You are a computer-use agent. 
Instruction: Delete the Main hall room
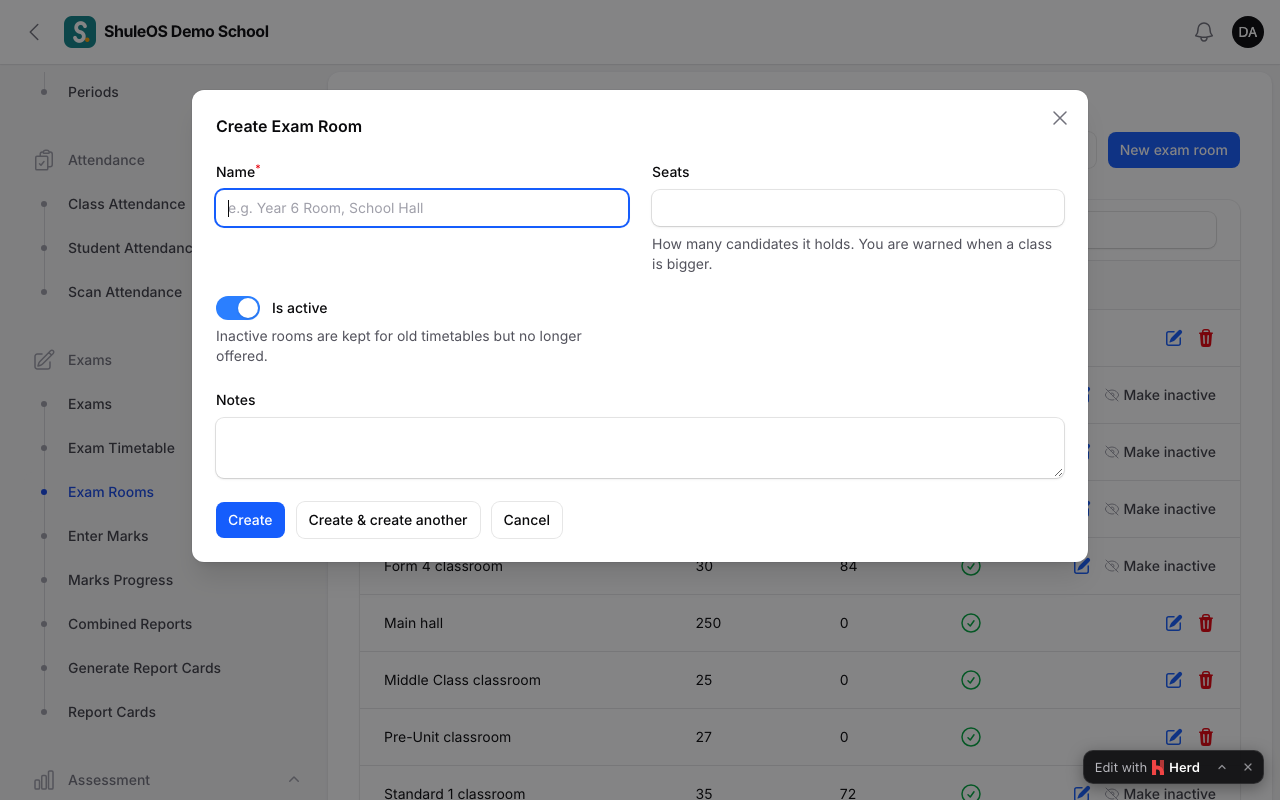[x=1206, y=623]
